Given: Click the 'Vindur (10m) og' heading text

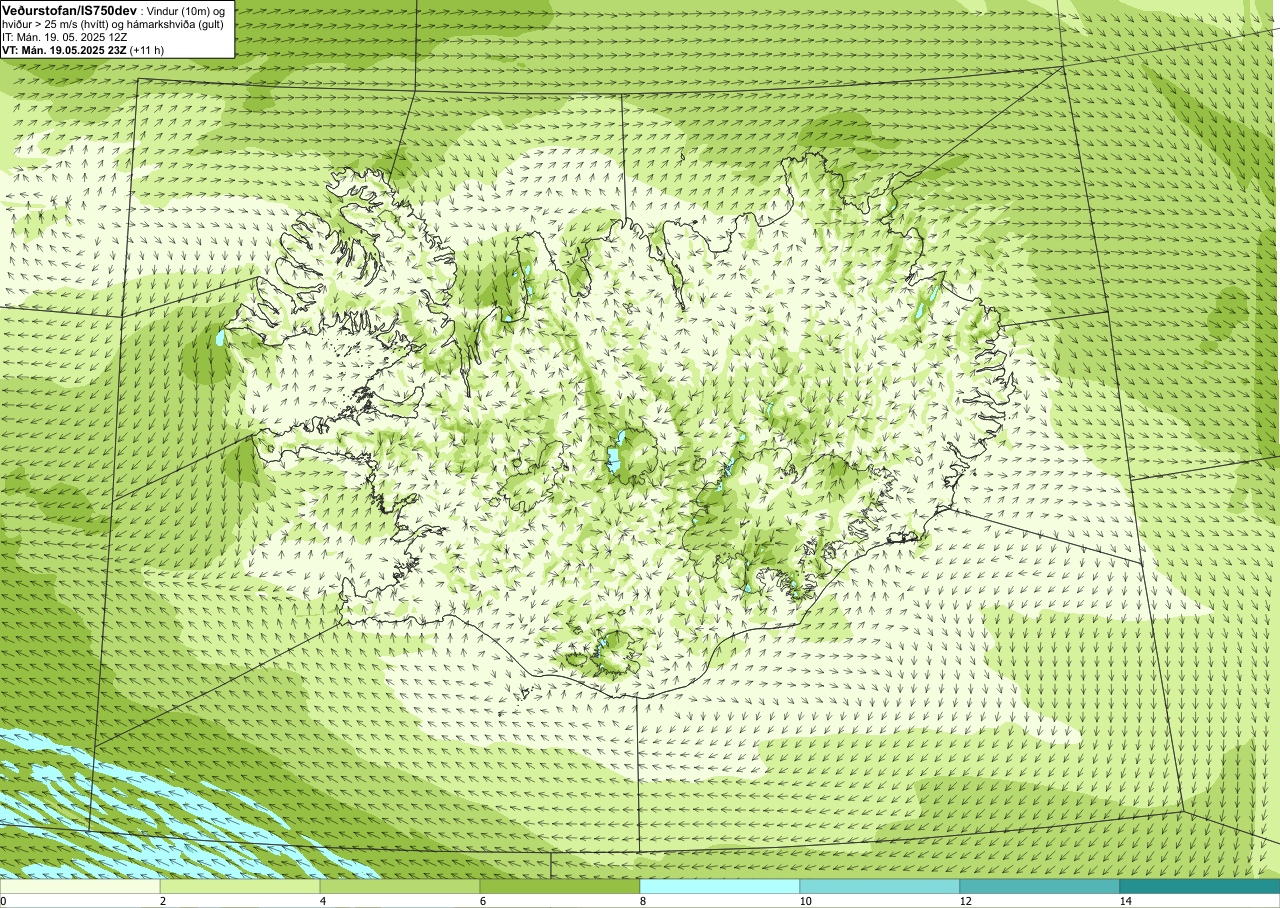Looking at the screenshot, I should tap(186, 11).
